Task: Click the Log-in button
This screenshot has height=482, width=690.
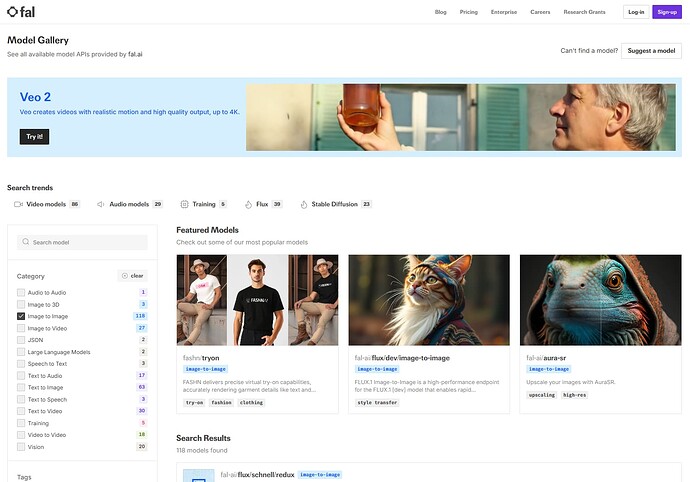Action: [x=636, y=12]
